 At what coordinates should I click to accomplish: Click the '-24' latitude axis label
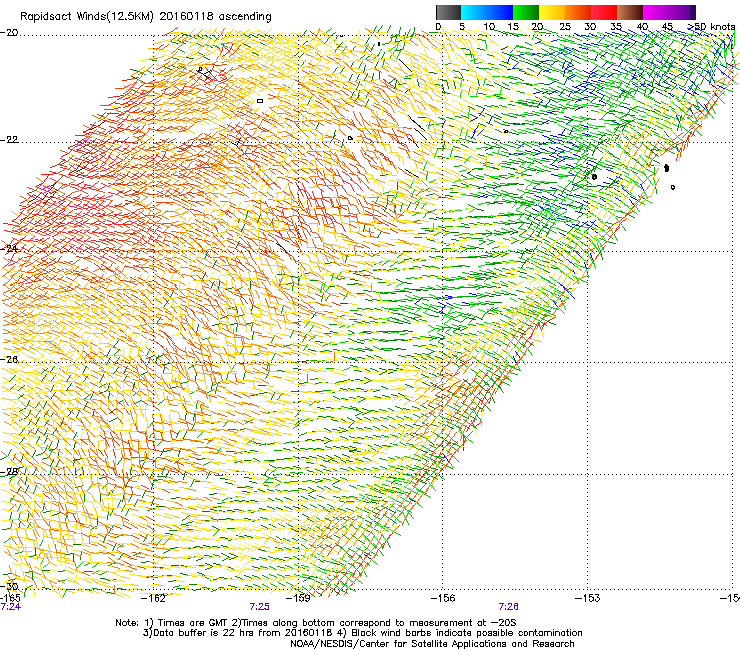(x=9, y=248)
